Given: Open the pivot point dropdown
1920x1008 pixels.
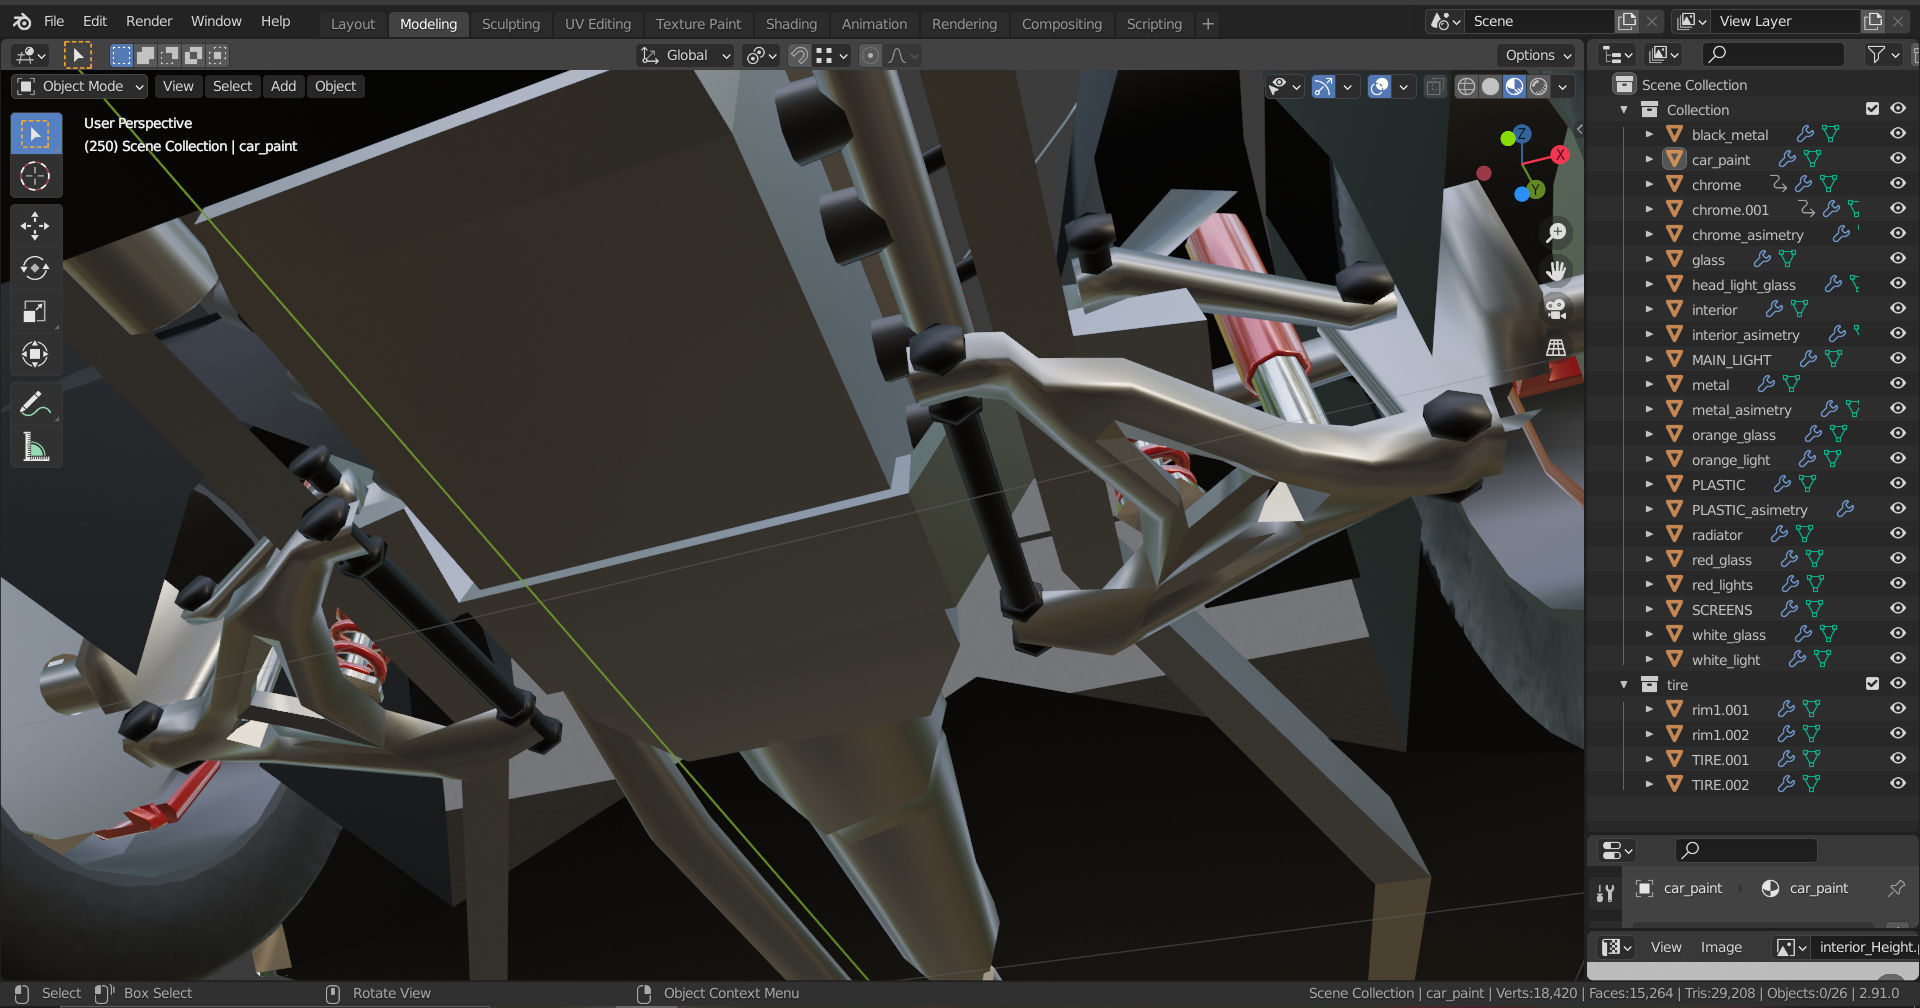Looking at the screenshot, I should click(x=762, y=56).
